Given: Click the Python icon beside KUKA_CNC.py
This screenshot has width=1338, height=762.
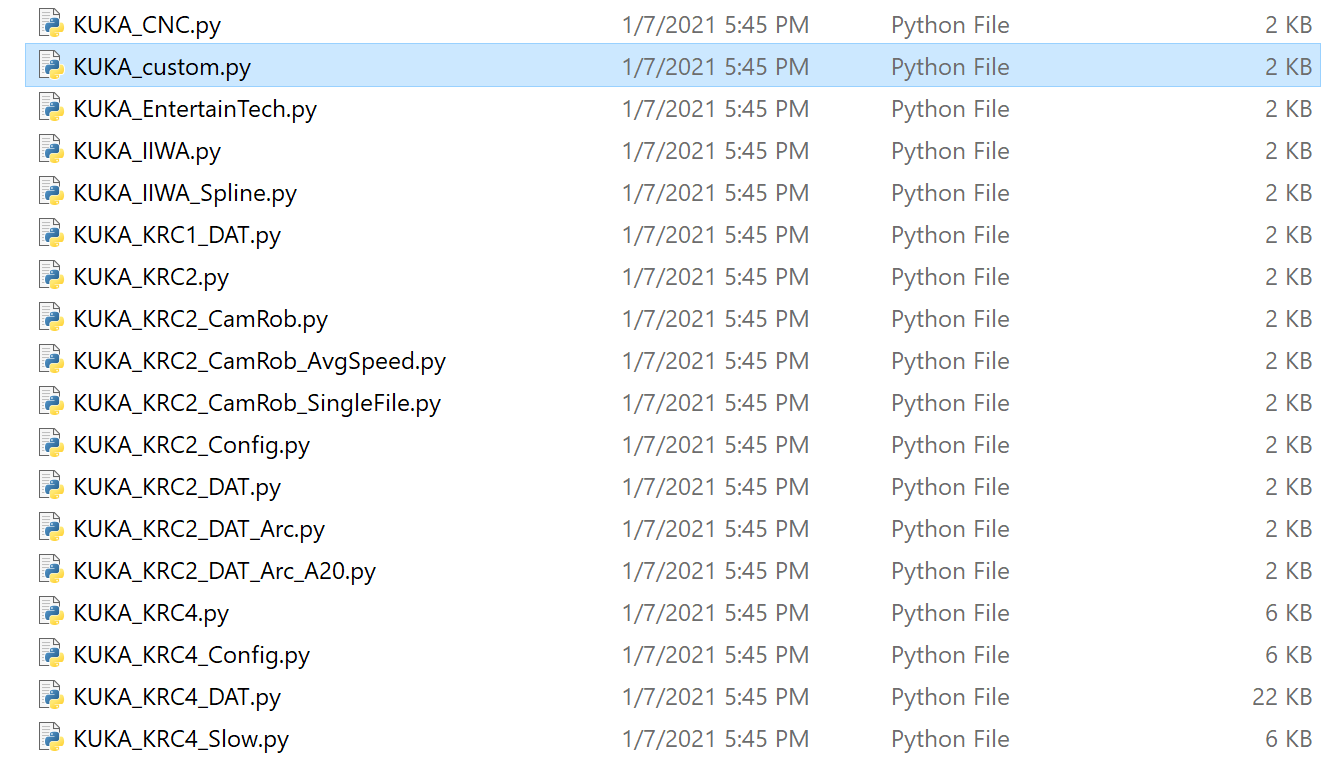Looking at the screenshot, I should 50,23.
